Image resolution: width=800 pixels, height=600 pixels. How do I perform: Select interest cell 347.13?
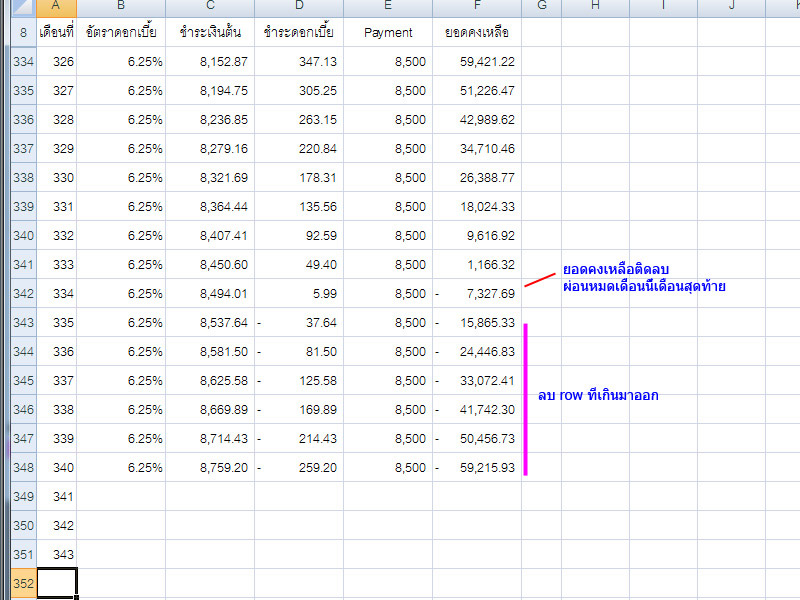click(x=299, y=62)
